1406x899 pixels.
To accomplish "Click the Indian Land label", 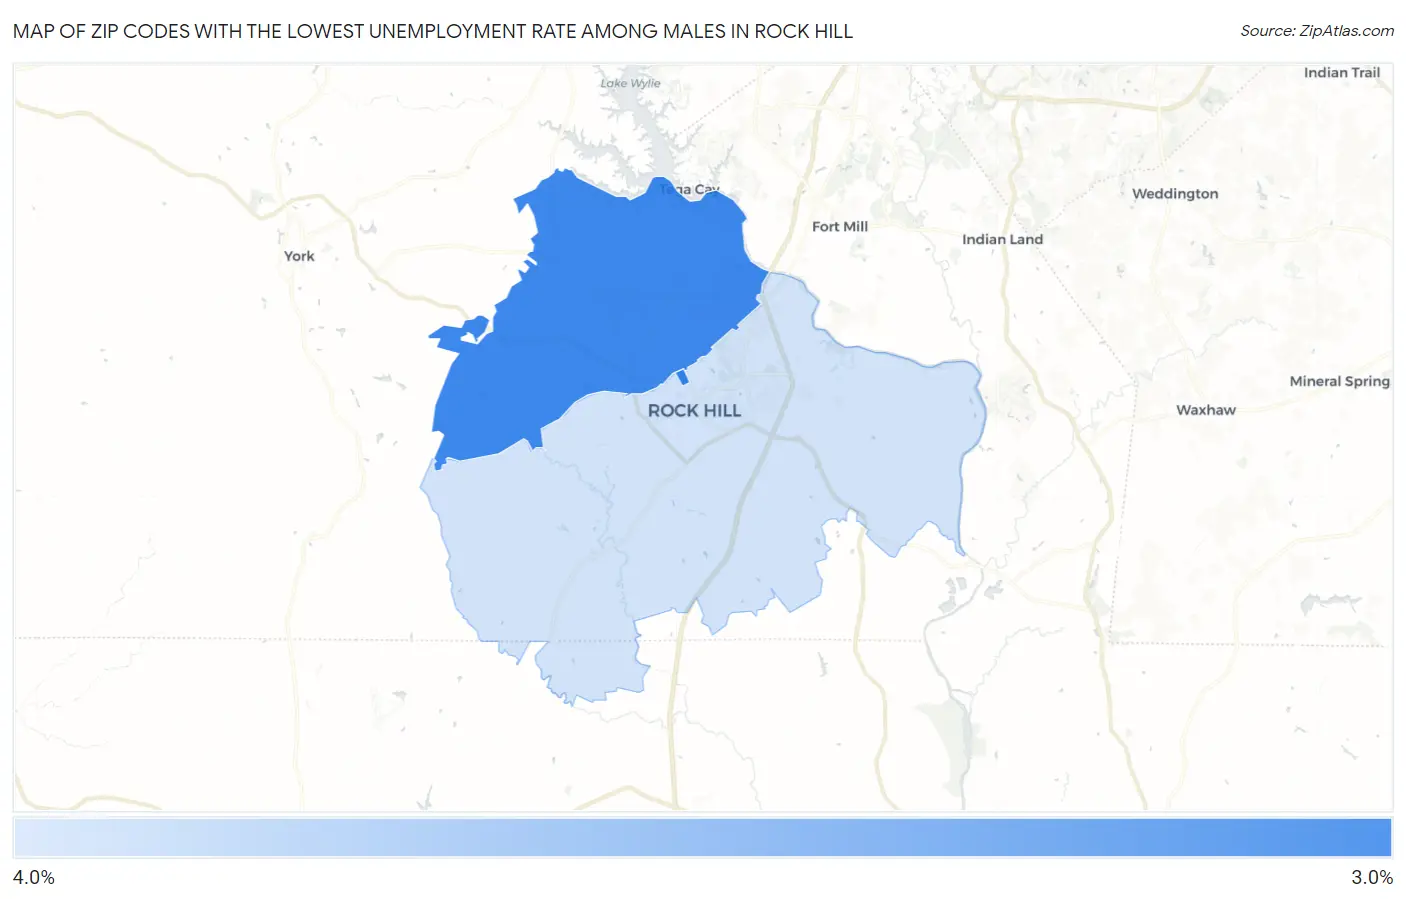I will pyautogui.click(x=1002, y=240).
